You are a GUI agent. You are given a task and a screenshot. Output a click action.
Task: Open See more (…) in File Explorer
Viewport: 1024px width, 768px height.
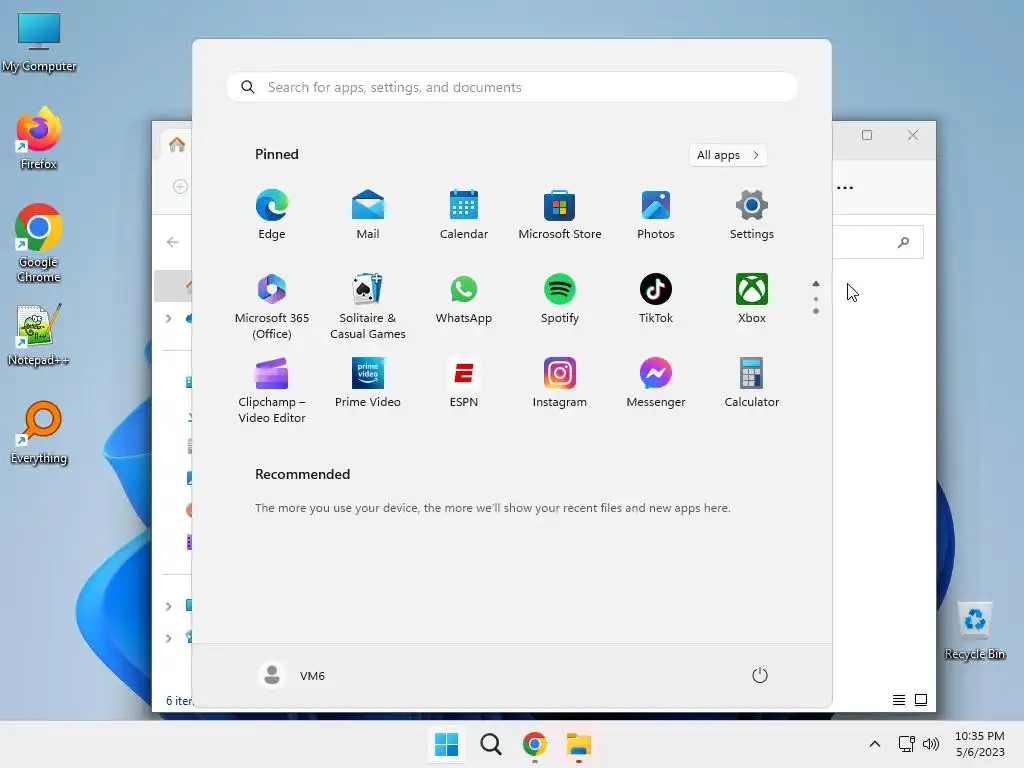click(845, 187)
